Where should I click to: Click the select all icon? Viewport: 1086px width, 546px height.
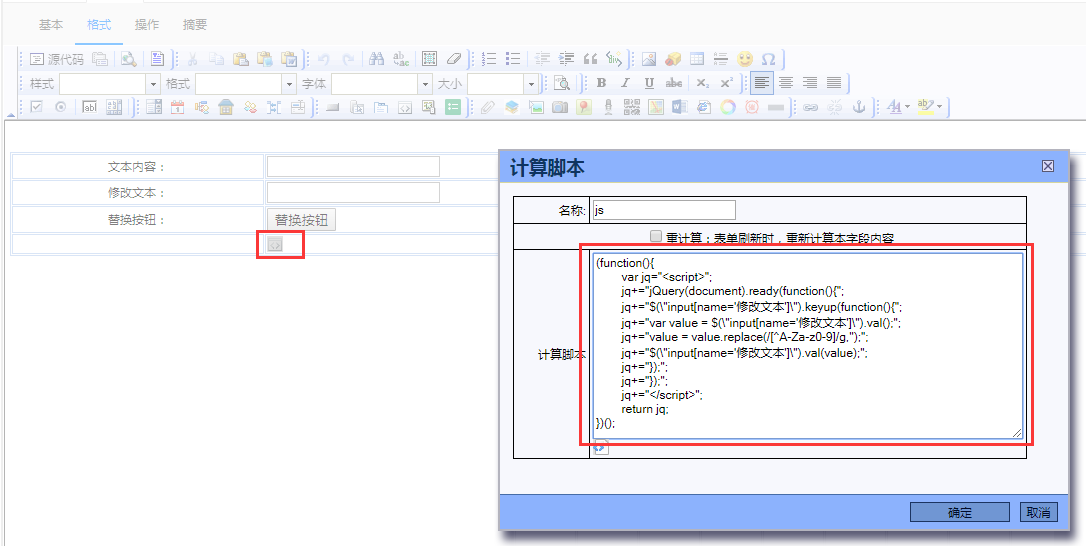coord(429,59)
